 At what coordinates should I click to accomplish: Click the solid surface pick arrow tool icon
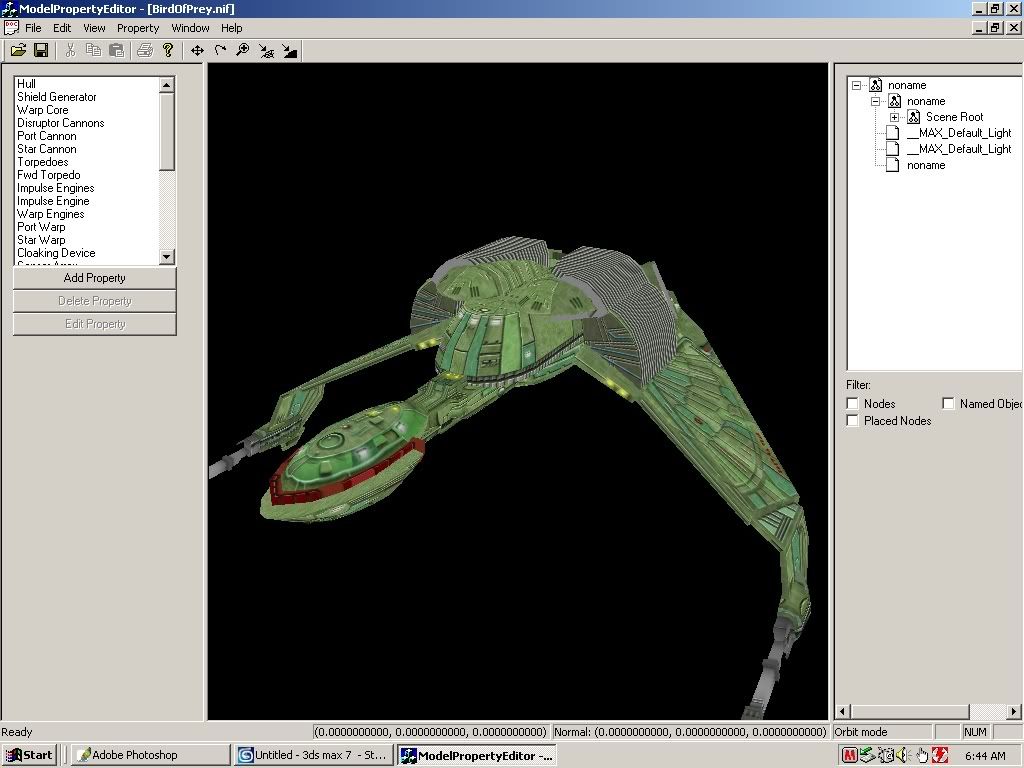click(x=289, y=50)
